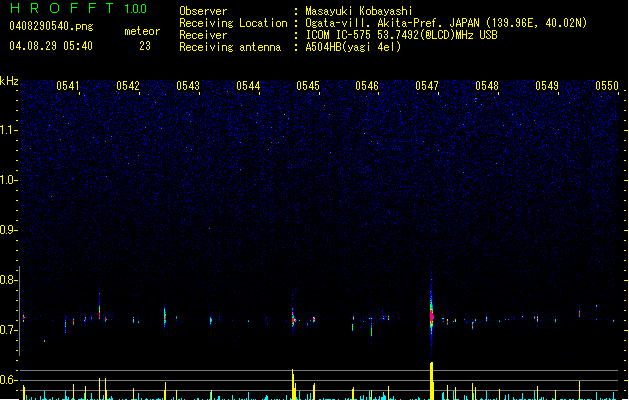Select the file name 0408290540.png
The height and width of the screenshot is (400, 629).
tap(51, 26)
